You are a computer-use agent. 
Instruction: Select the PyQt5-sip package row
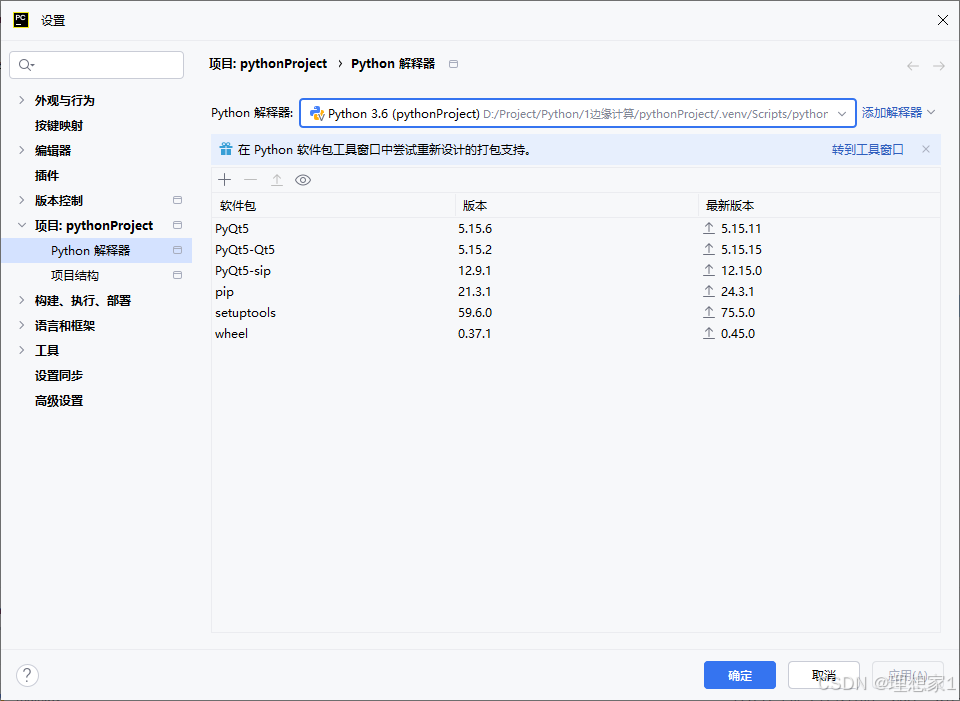tap(576, 270)
